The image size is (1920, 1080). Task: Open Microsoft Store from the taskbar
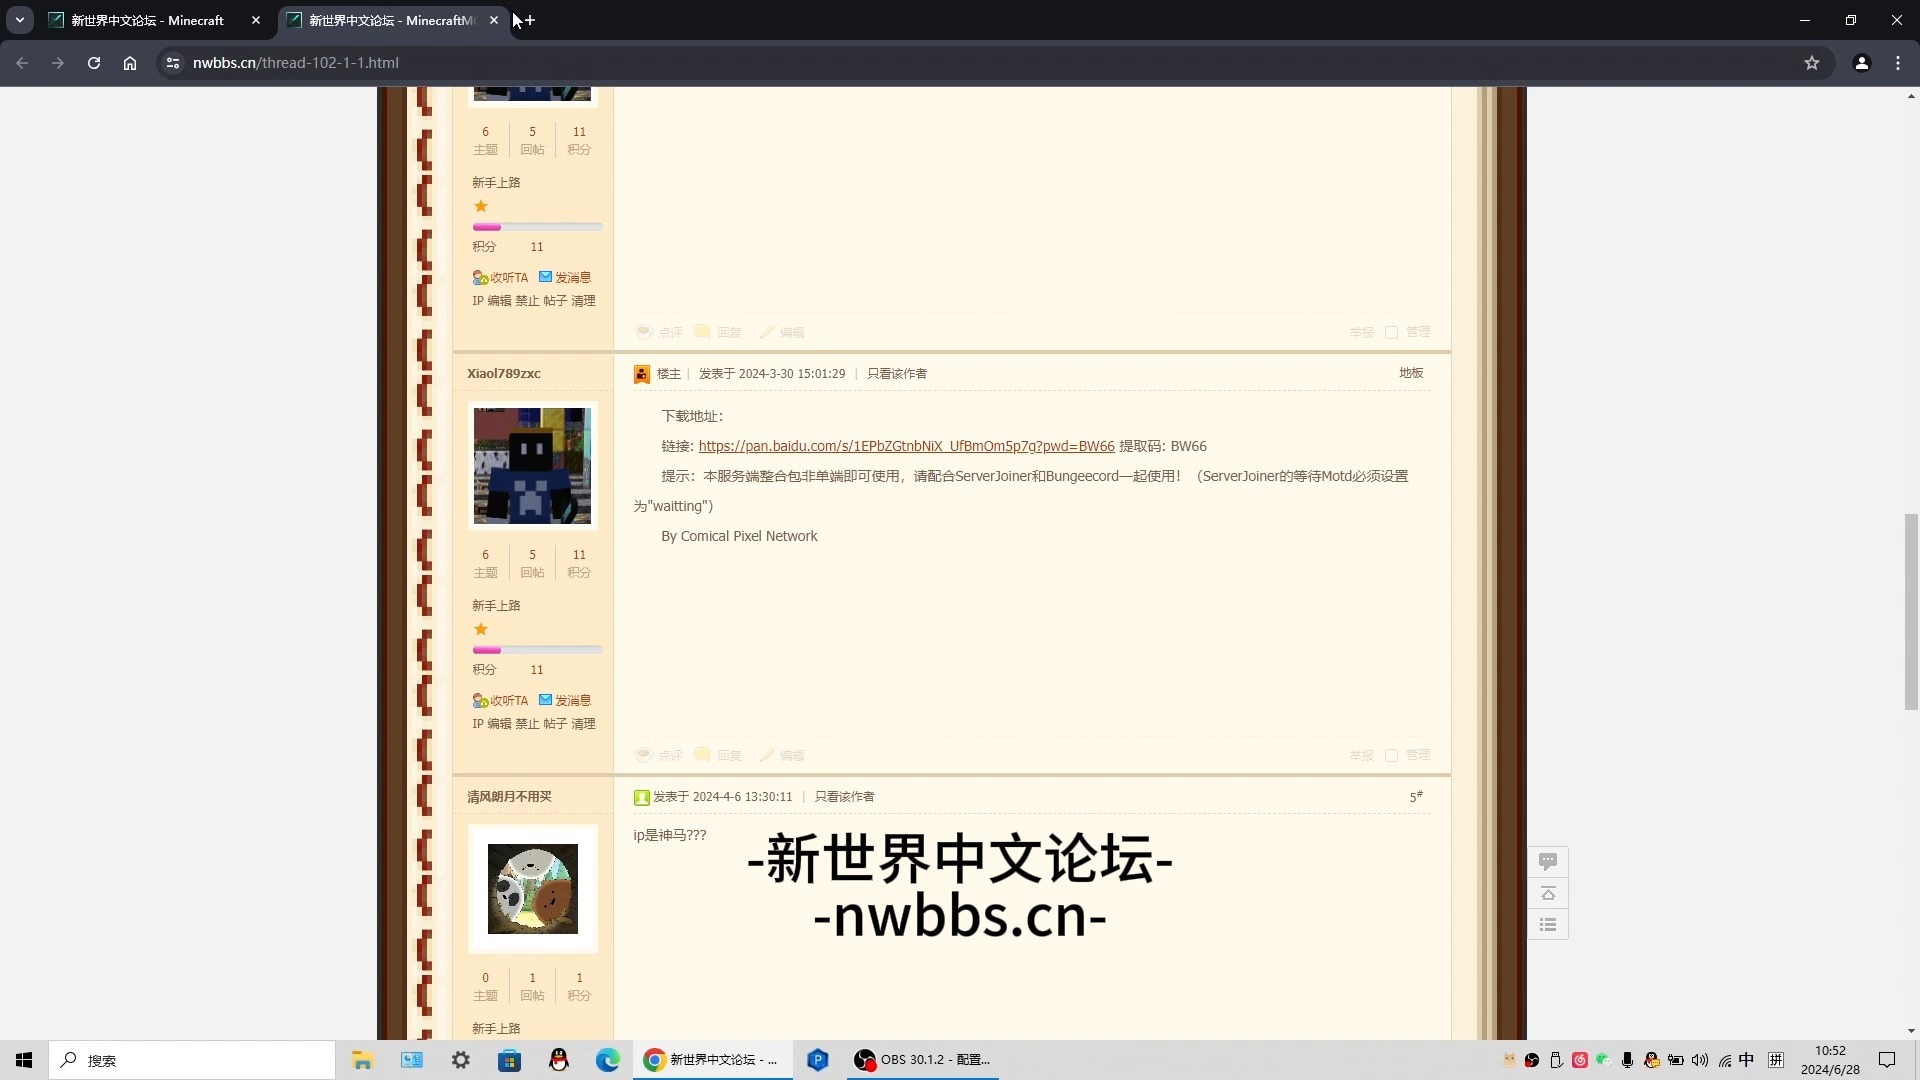510,1060
